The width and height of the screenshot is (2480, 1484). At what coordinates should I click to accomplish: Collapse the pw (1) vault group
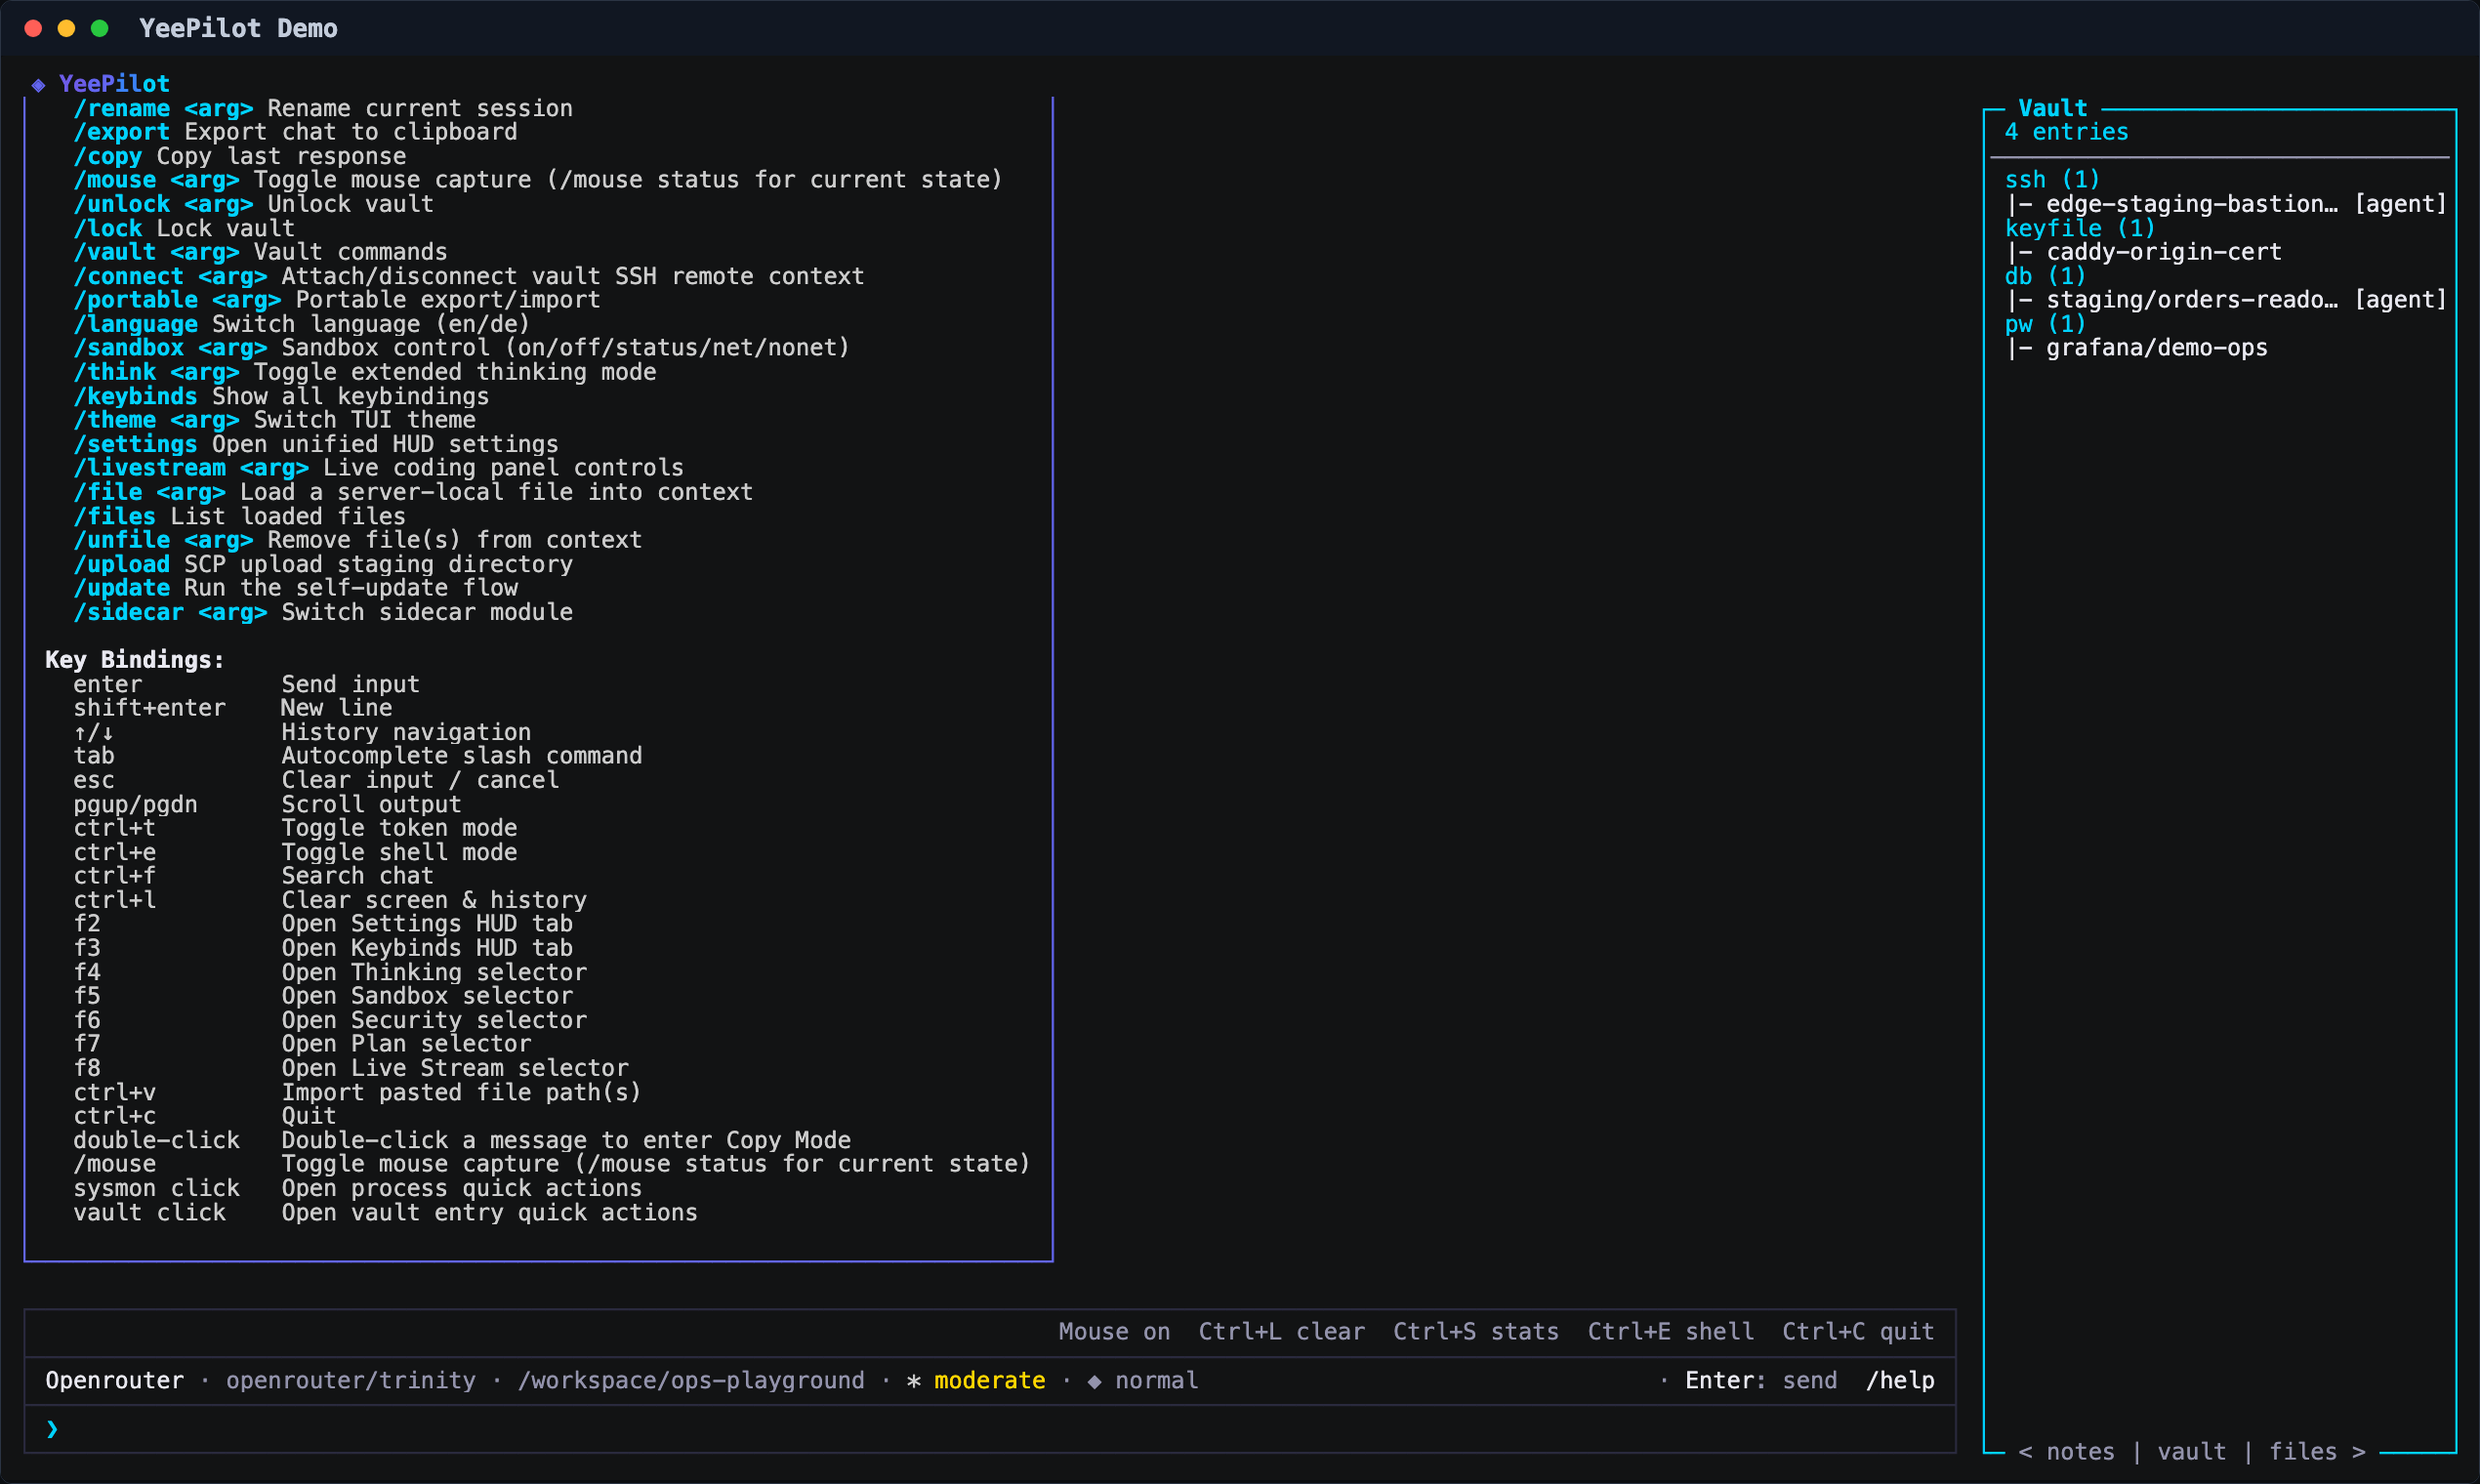[2045, 324]
